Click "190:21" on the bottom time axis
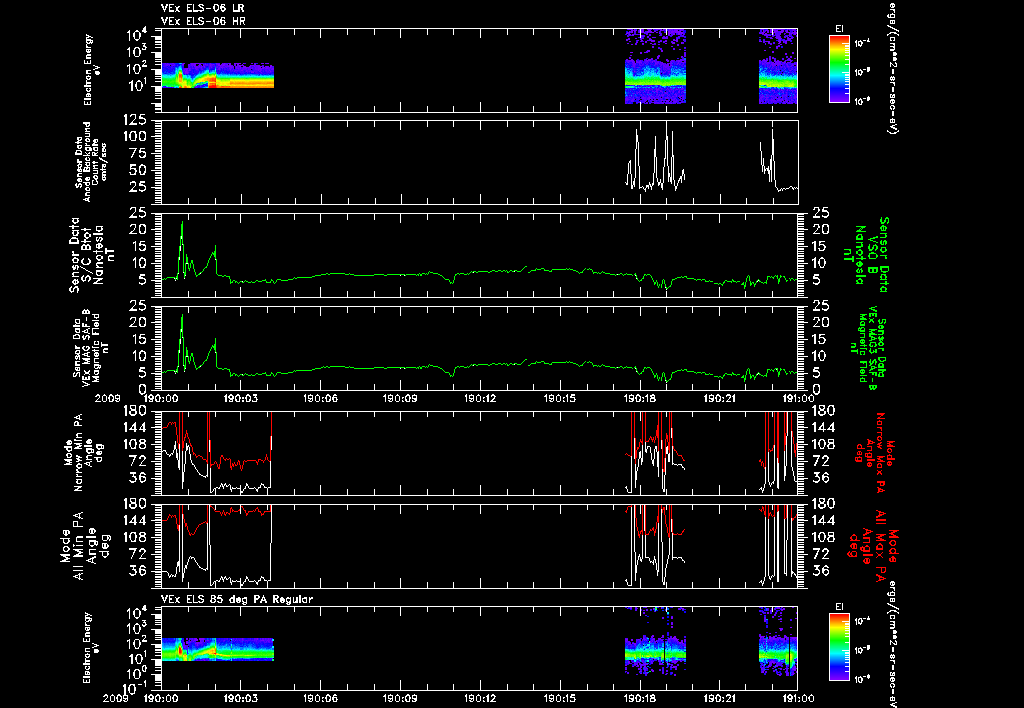Viewport: 1024px width, 708px height. (x=719, y=698)
